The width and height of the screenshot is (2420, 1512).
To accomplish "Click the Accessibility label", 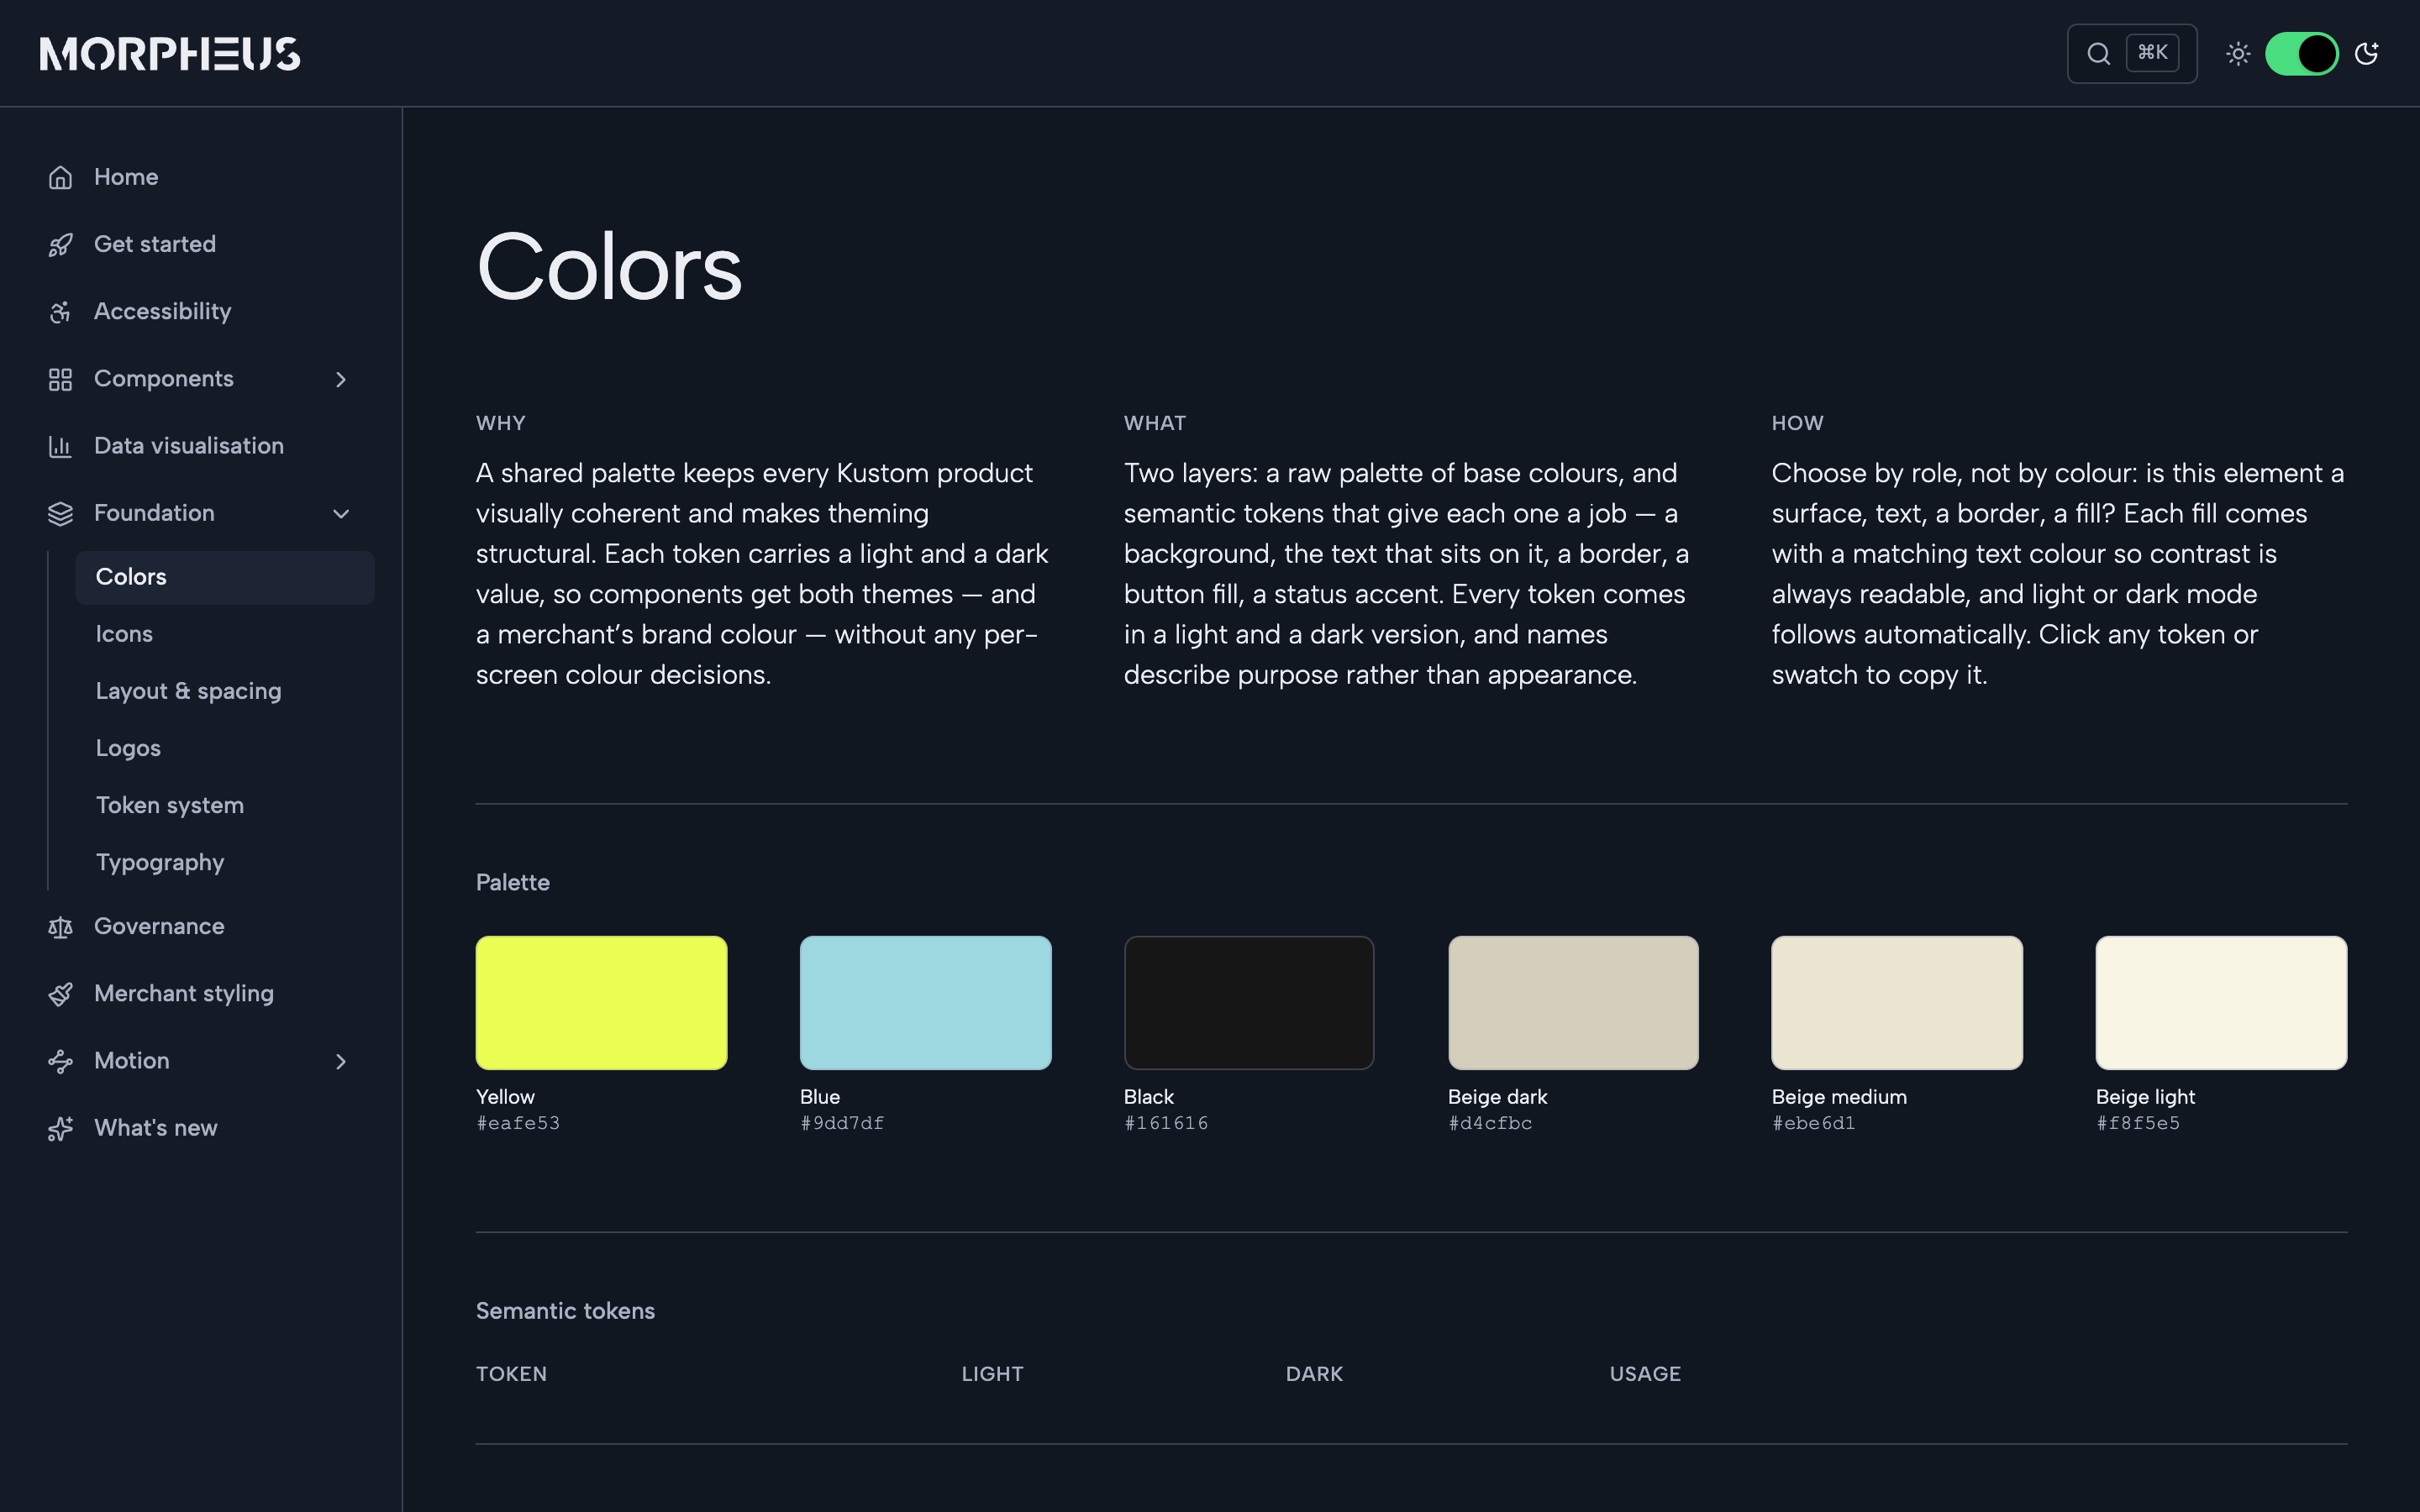I will pos(163,311).
